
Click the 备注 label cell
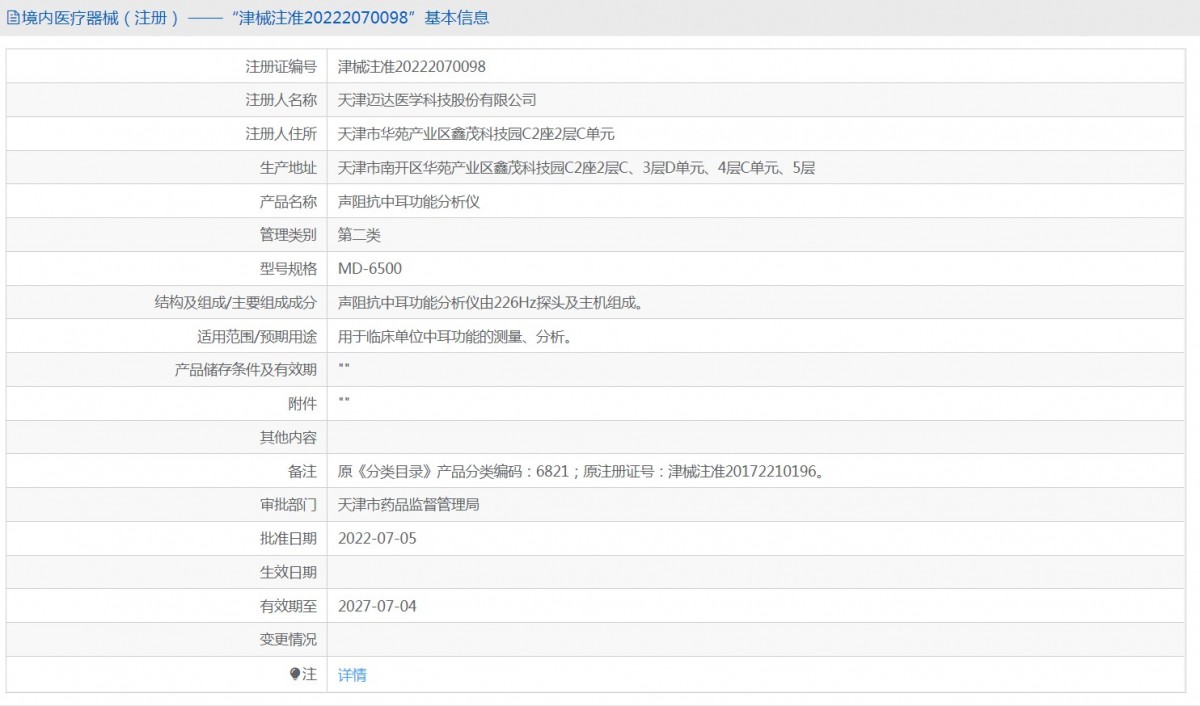[x=167, y=471]
